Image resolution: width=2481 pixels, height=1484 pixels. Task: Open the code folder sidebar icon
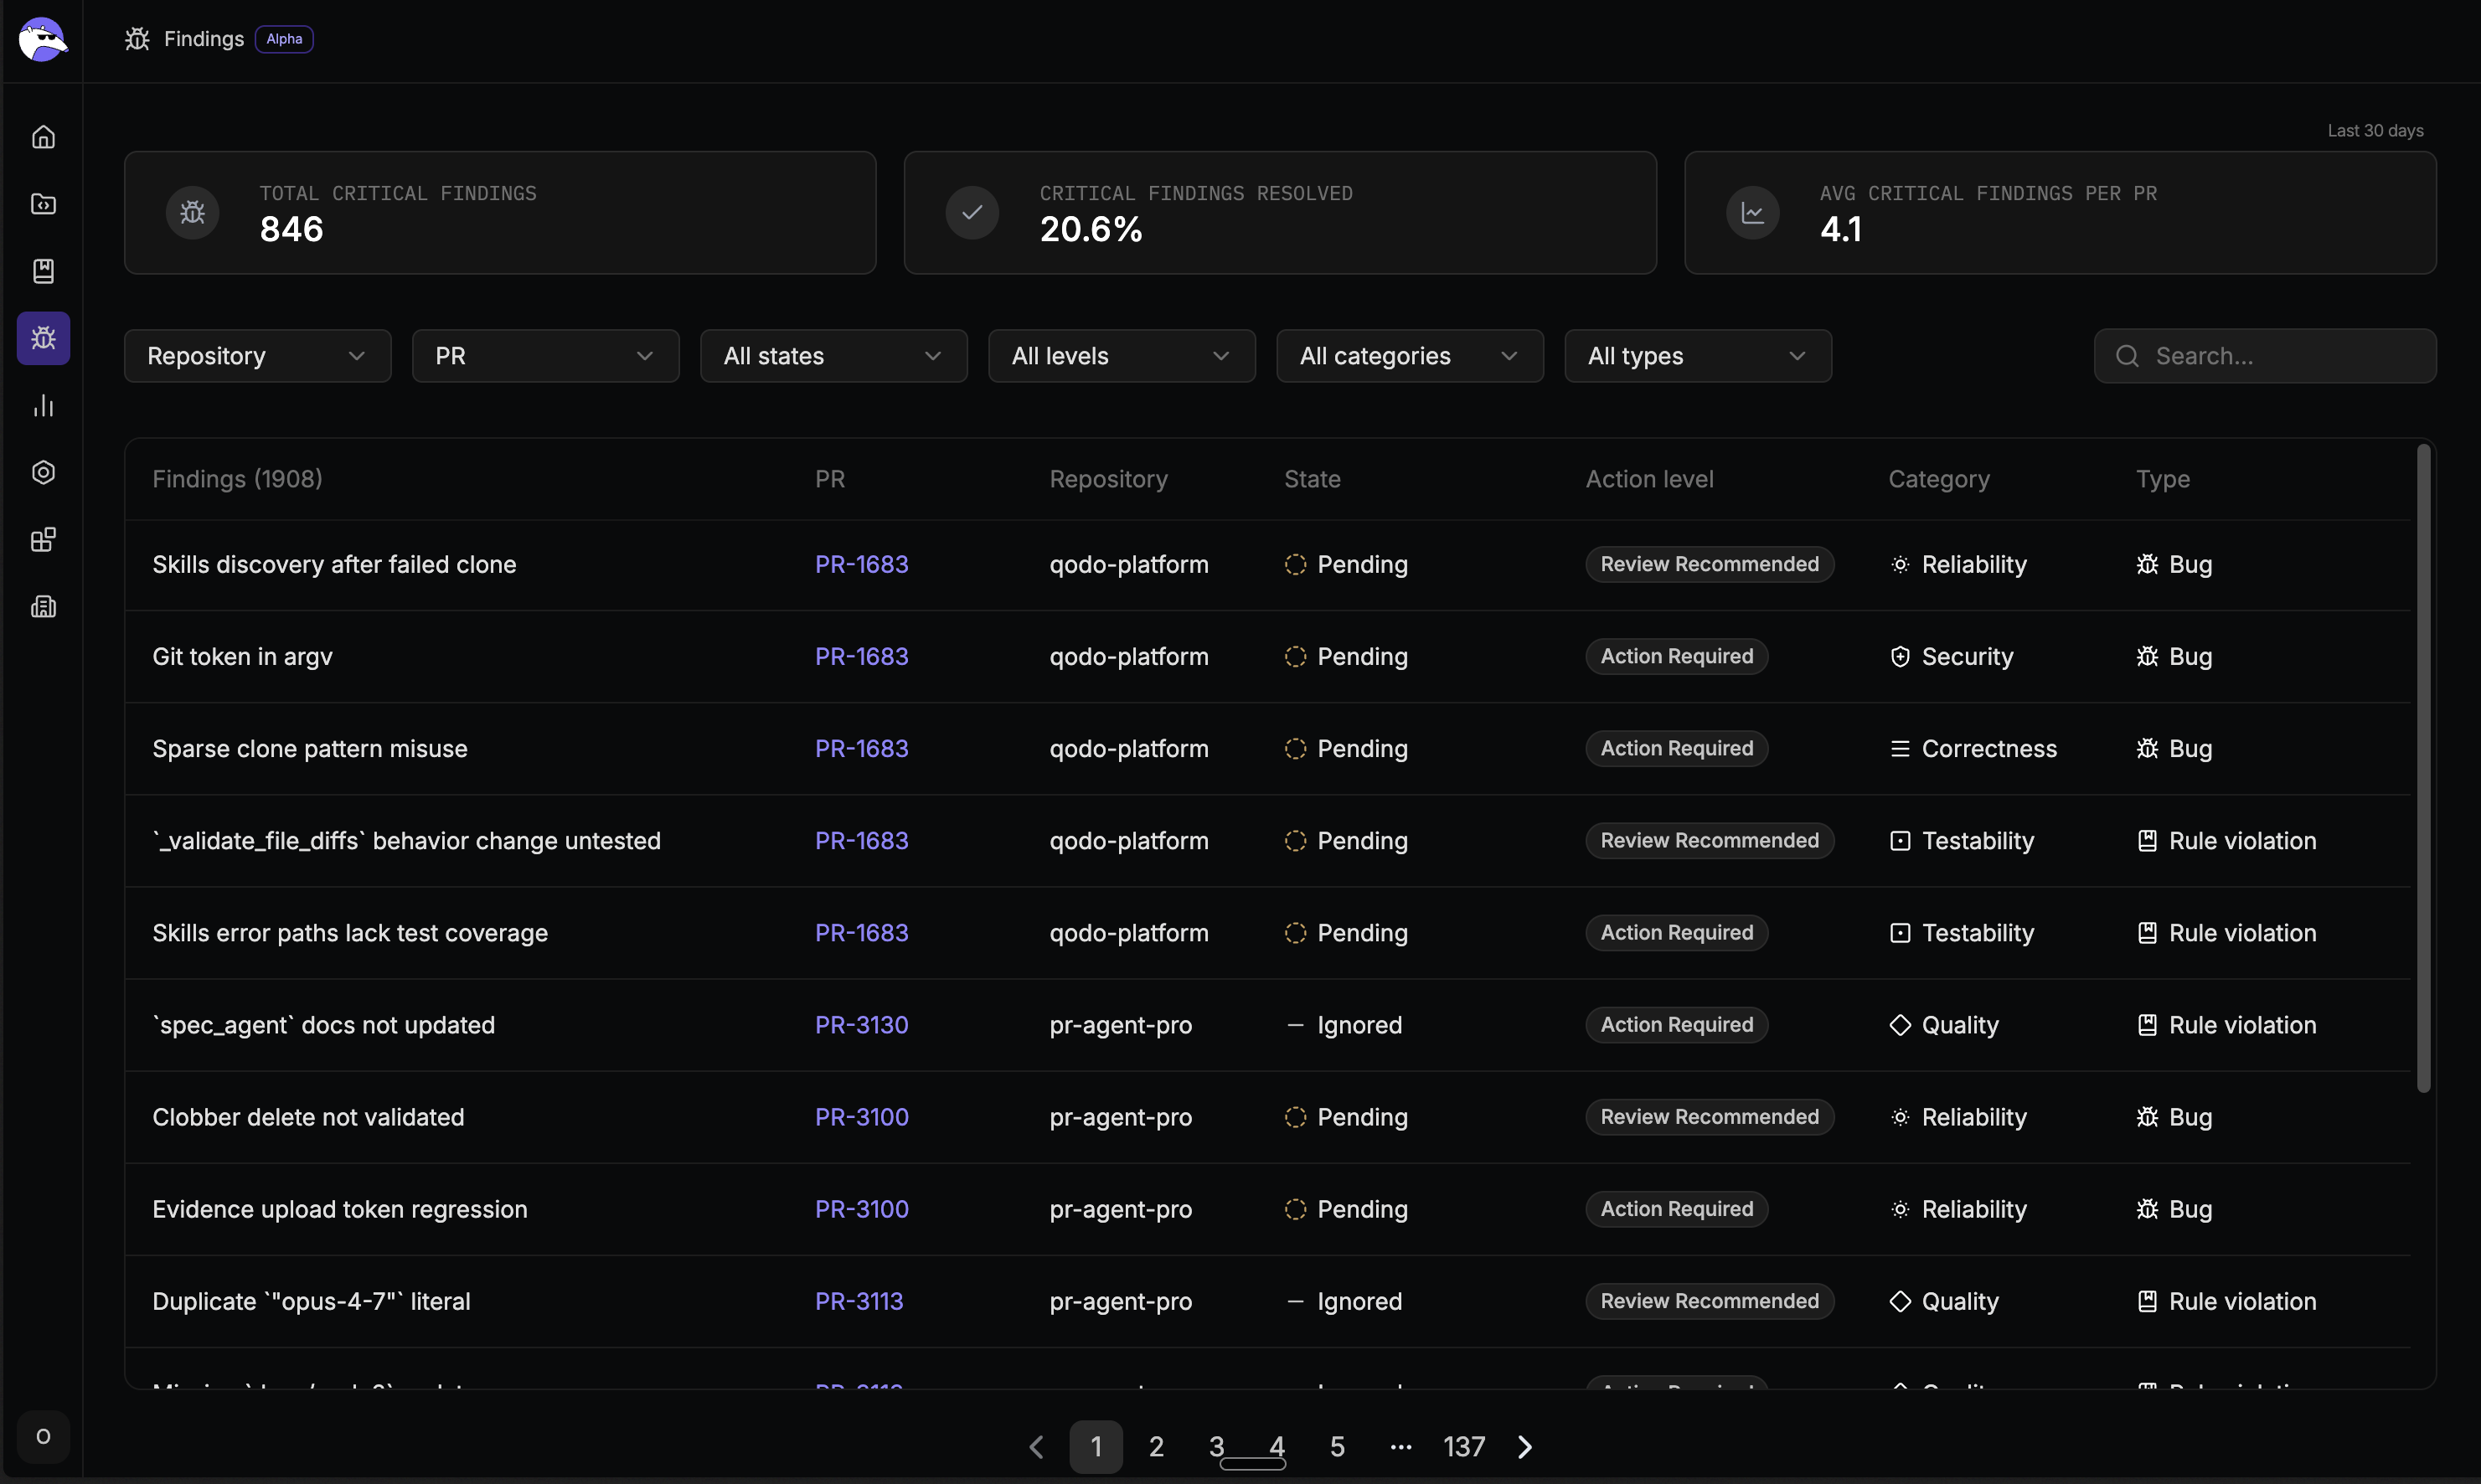pos(43,204)
